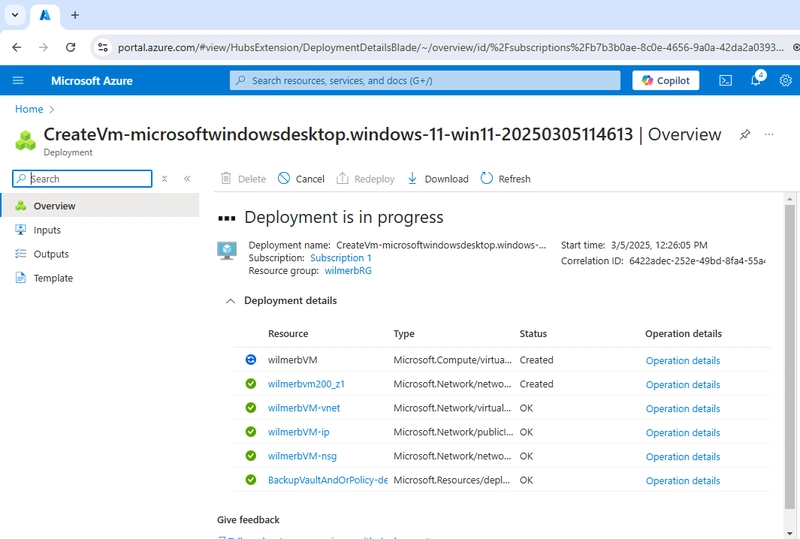Download the deployment from the toolbar
Screen dimensions: 800x539
pyautogui.click(x=438, y=179)
